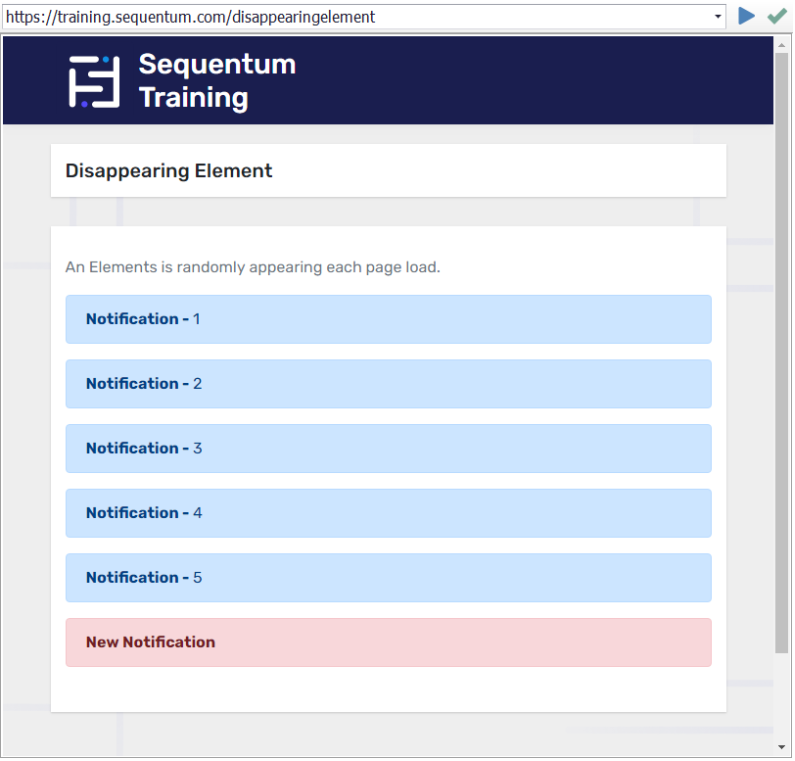Image resolution: width=795 pixels, height=761 pixels.
Task: Click the randomly appearing elements description text
Action: 253,268
